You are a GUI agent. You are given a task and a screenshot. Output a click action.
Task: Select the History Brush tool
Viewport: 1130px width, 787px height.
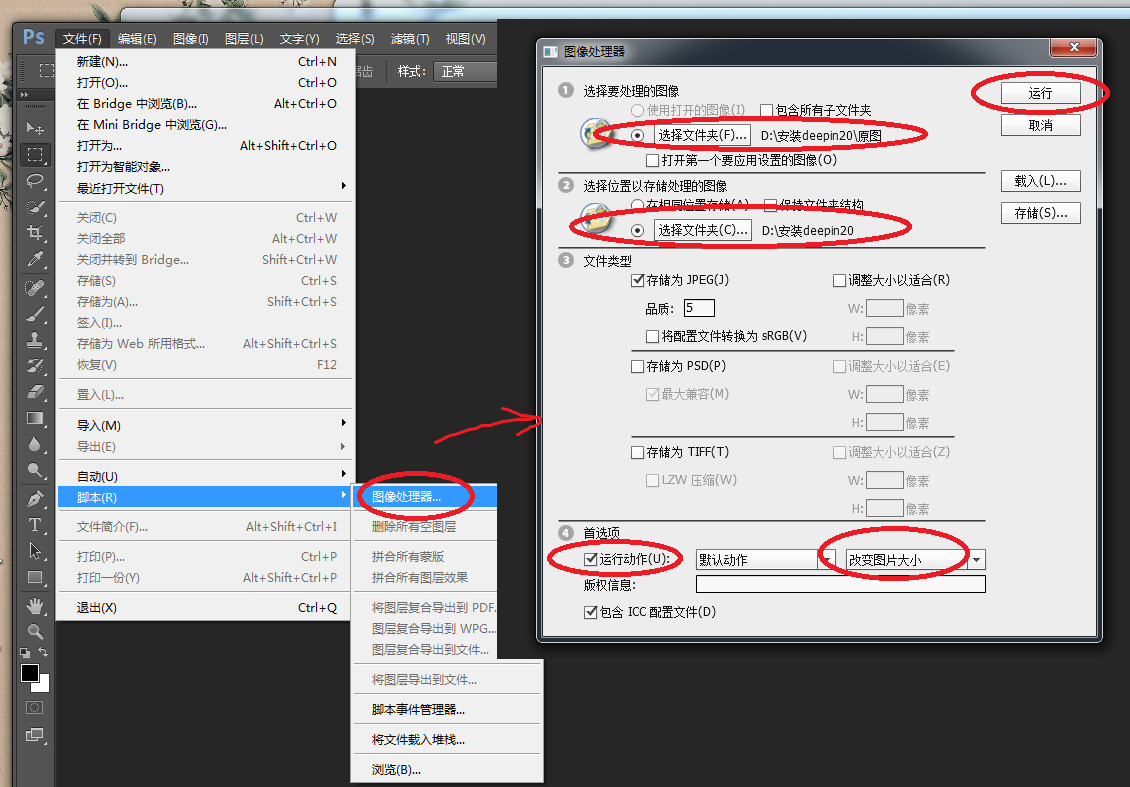[x=35, y=365]
